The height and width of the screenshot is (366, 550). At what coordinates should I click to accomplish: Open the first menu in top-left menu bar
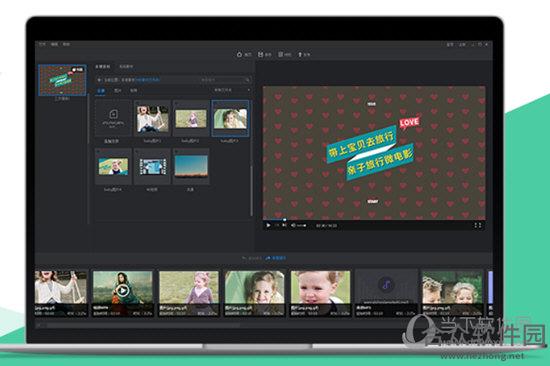(42, 44)
